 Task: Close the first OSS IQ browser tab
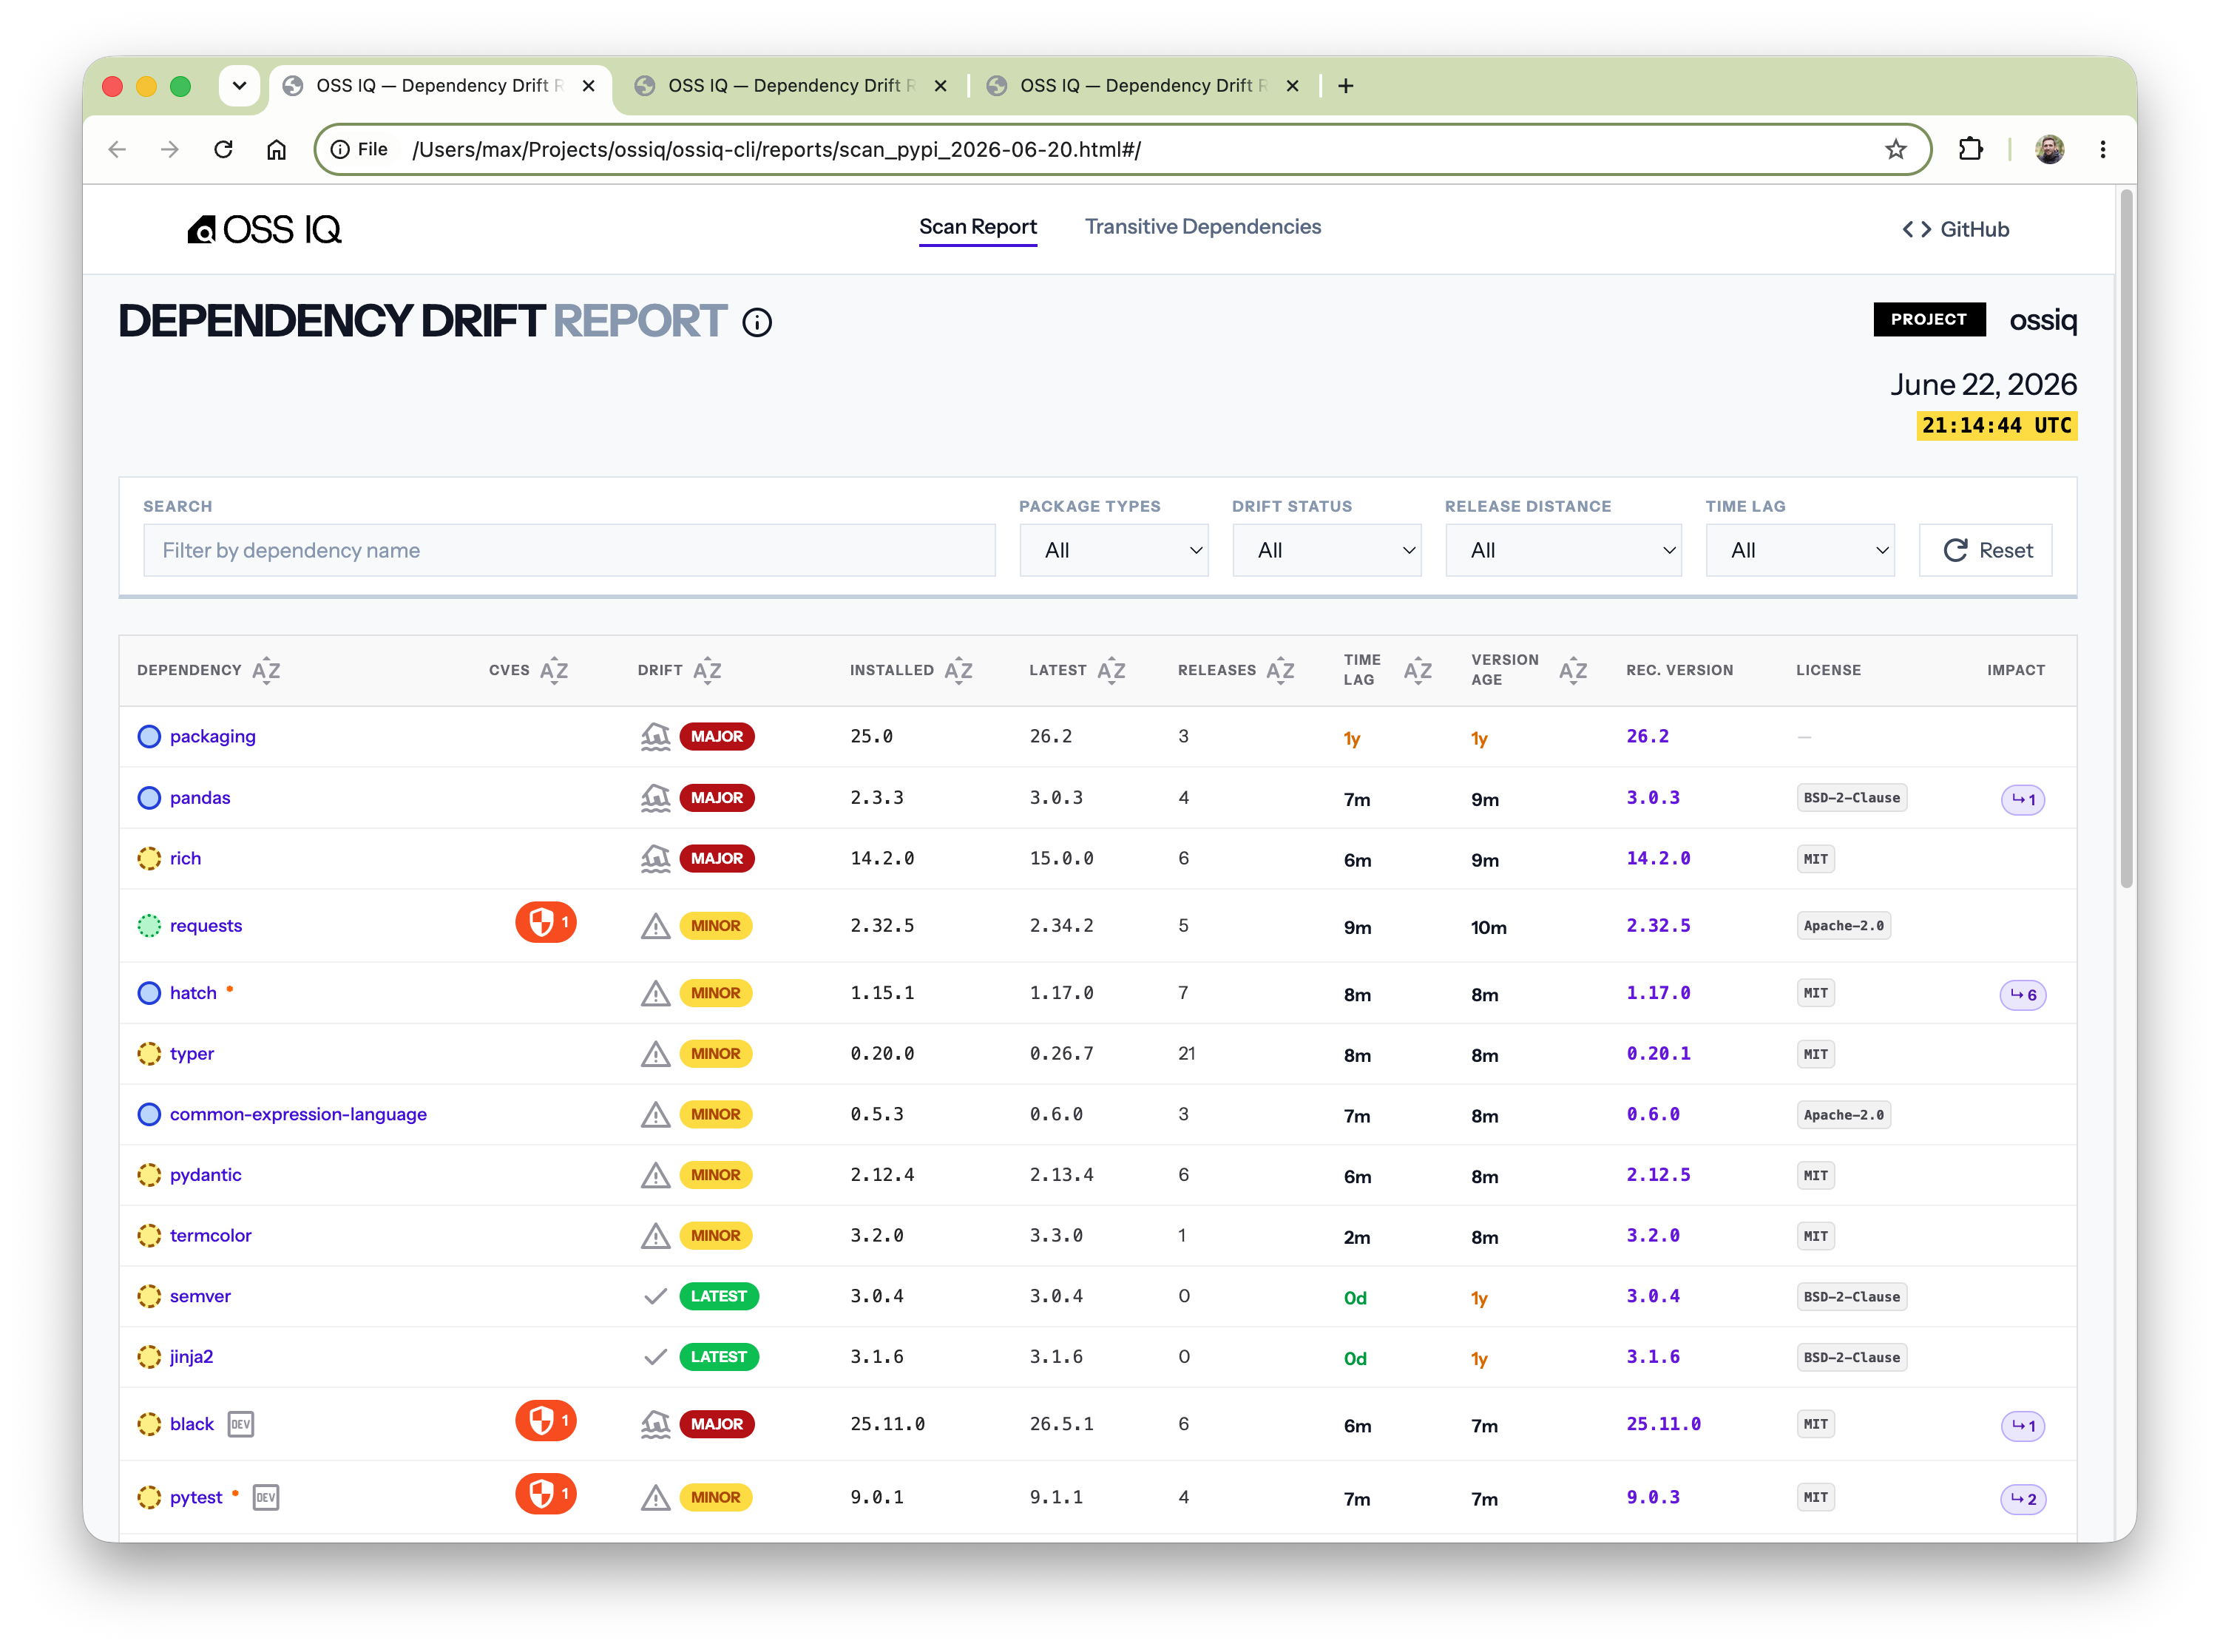point(588,86)
